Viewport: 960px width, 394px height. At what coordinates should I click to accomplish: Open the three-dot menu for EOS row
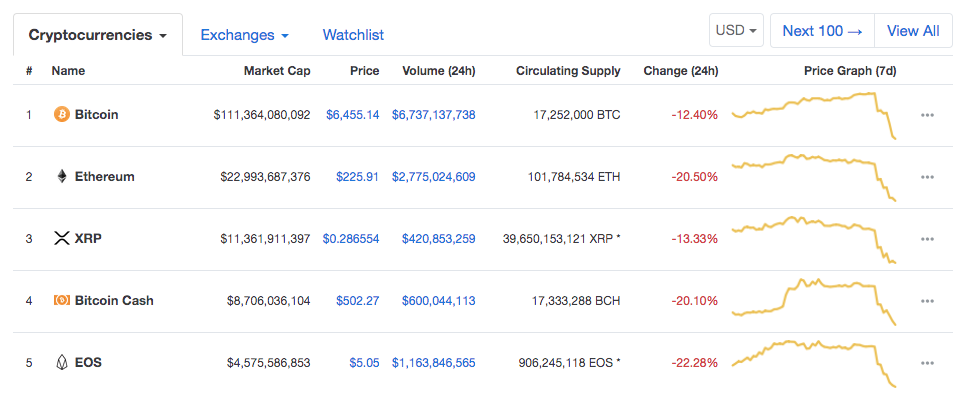[927, 363]
